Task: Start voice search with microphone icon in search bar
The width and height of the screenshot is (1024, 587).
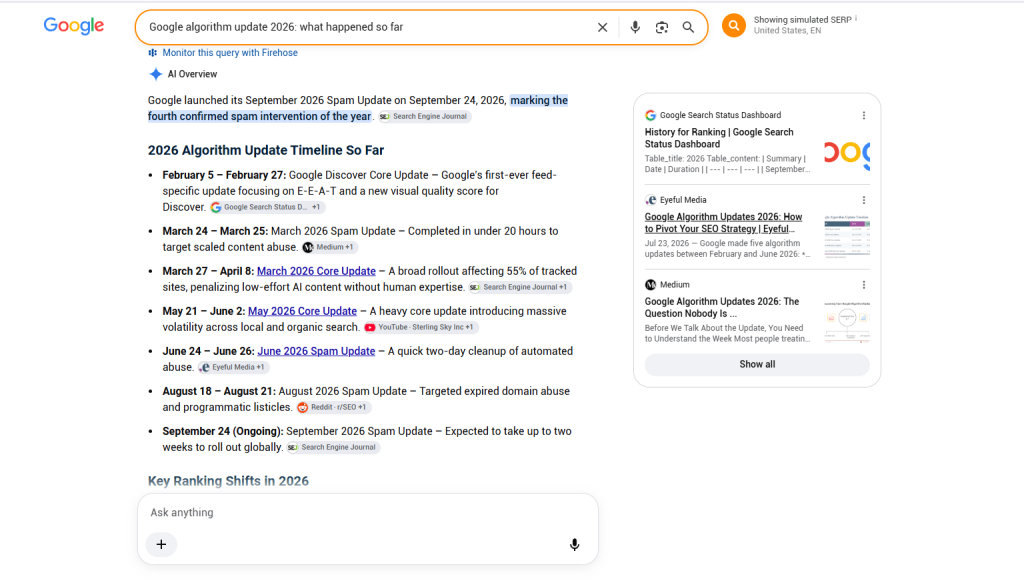Action: click(x=635, y=27)
